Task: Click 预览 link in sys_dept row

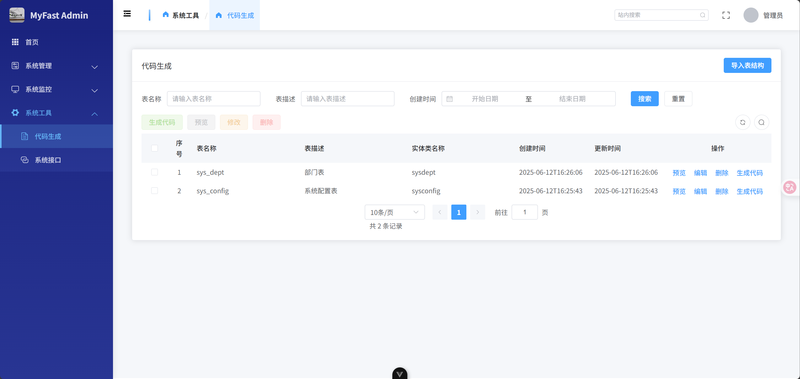Action: [679, 173]
